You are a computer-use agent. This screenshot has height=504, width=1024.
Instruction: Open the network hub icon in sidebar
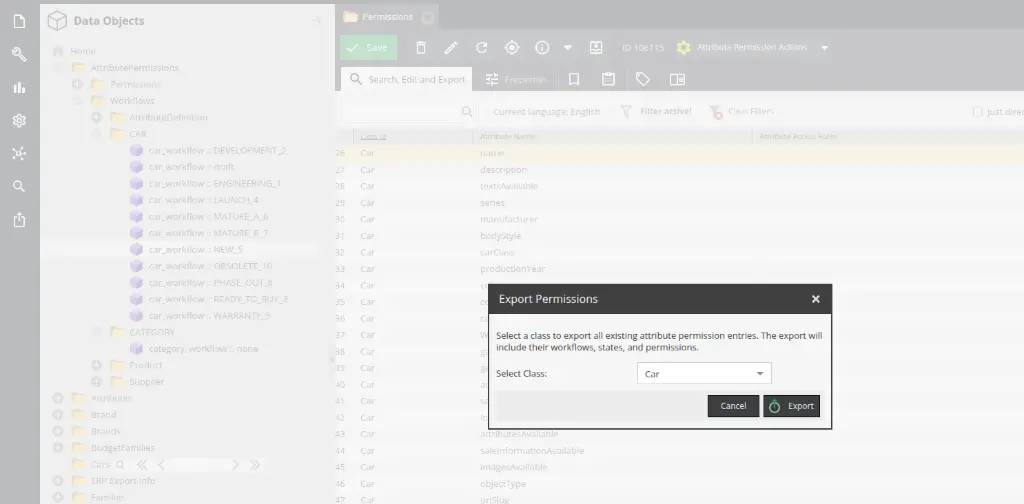(19, 153)
